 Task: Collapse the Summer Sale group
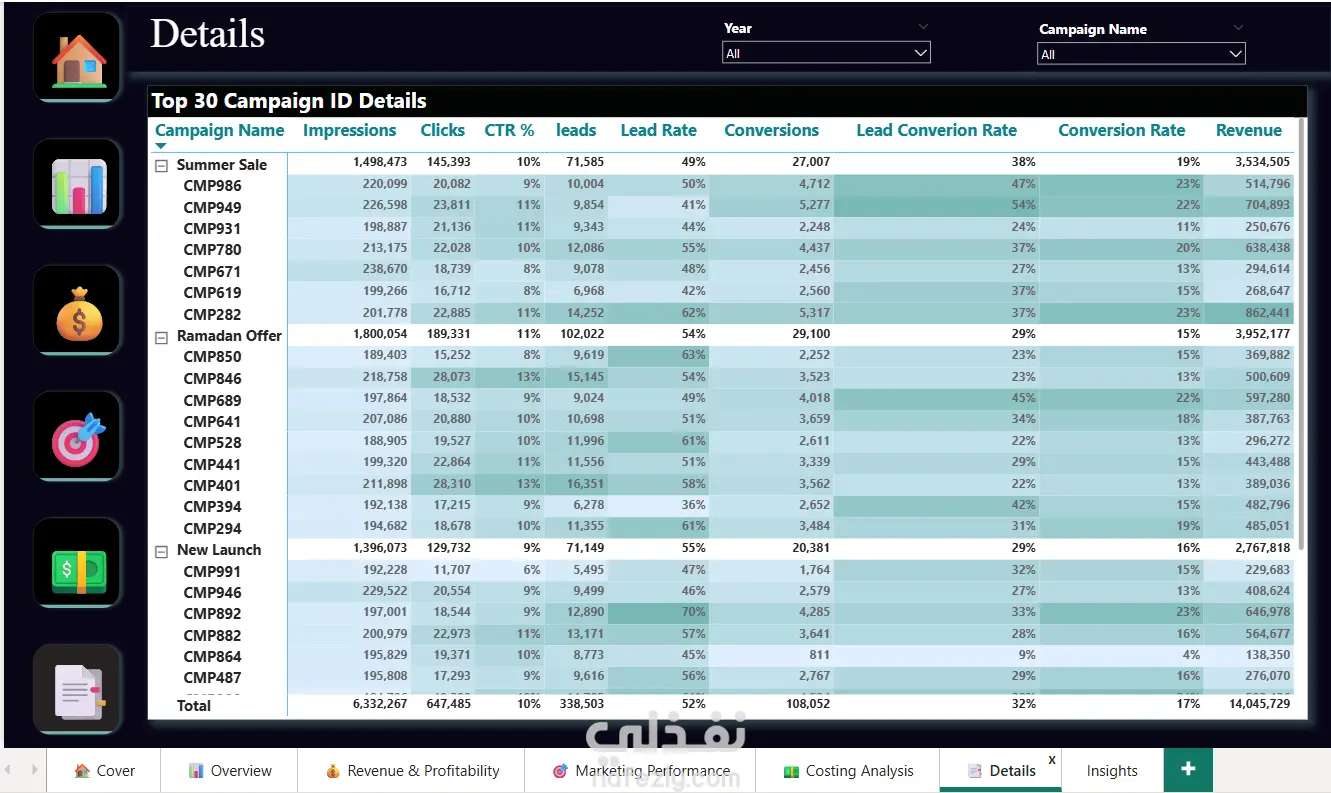point(161,166)
